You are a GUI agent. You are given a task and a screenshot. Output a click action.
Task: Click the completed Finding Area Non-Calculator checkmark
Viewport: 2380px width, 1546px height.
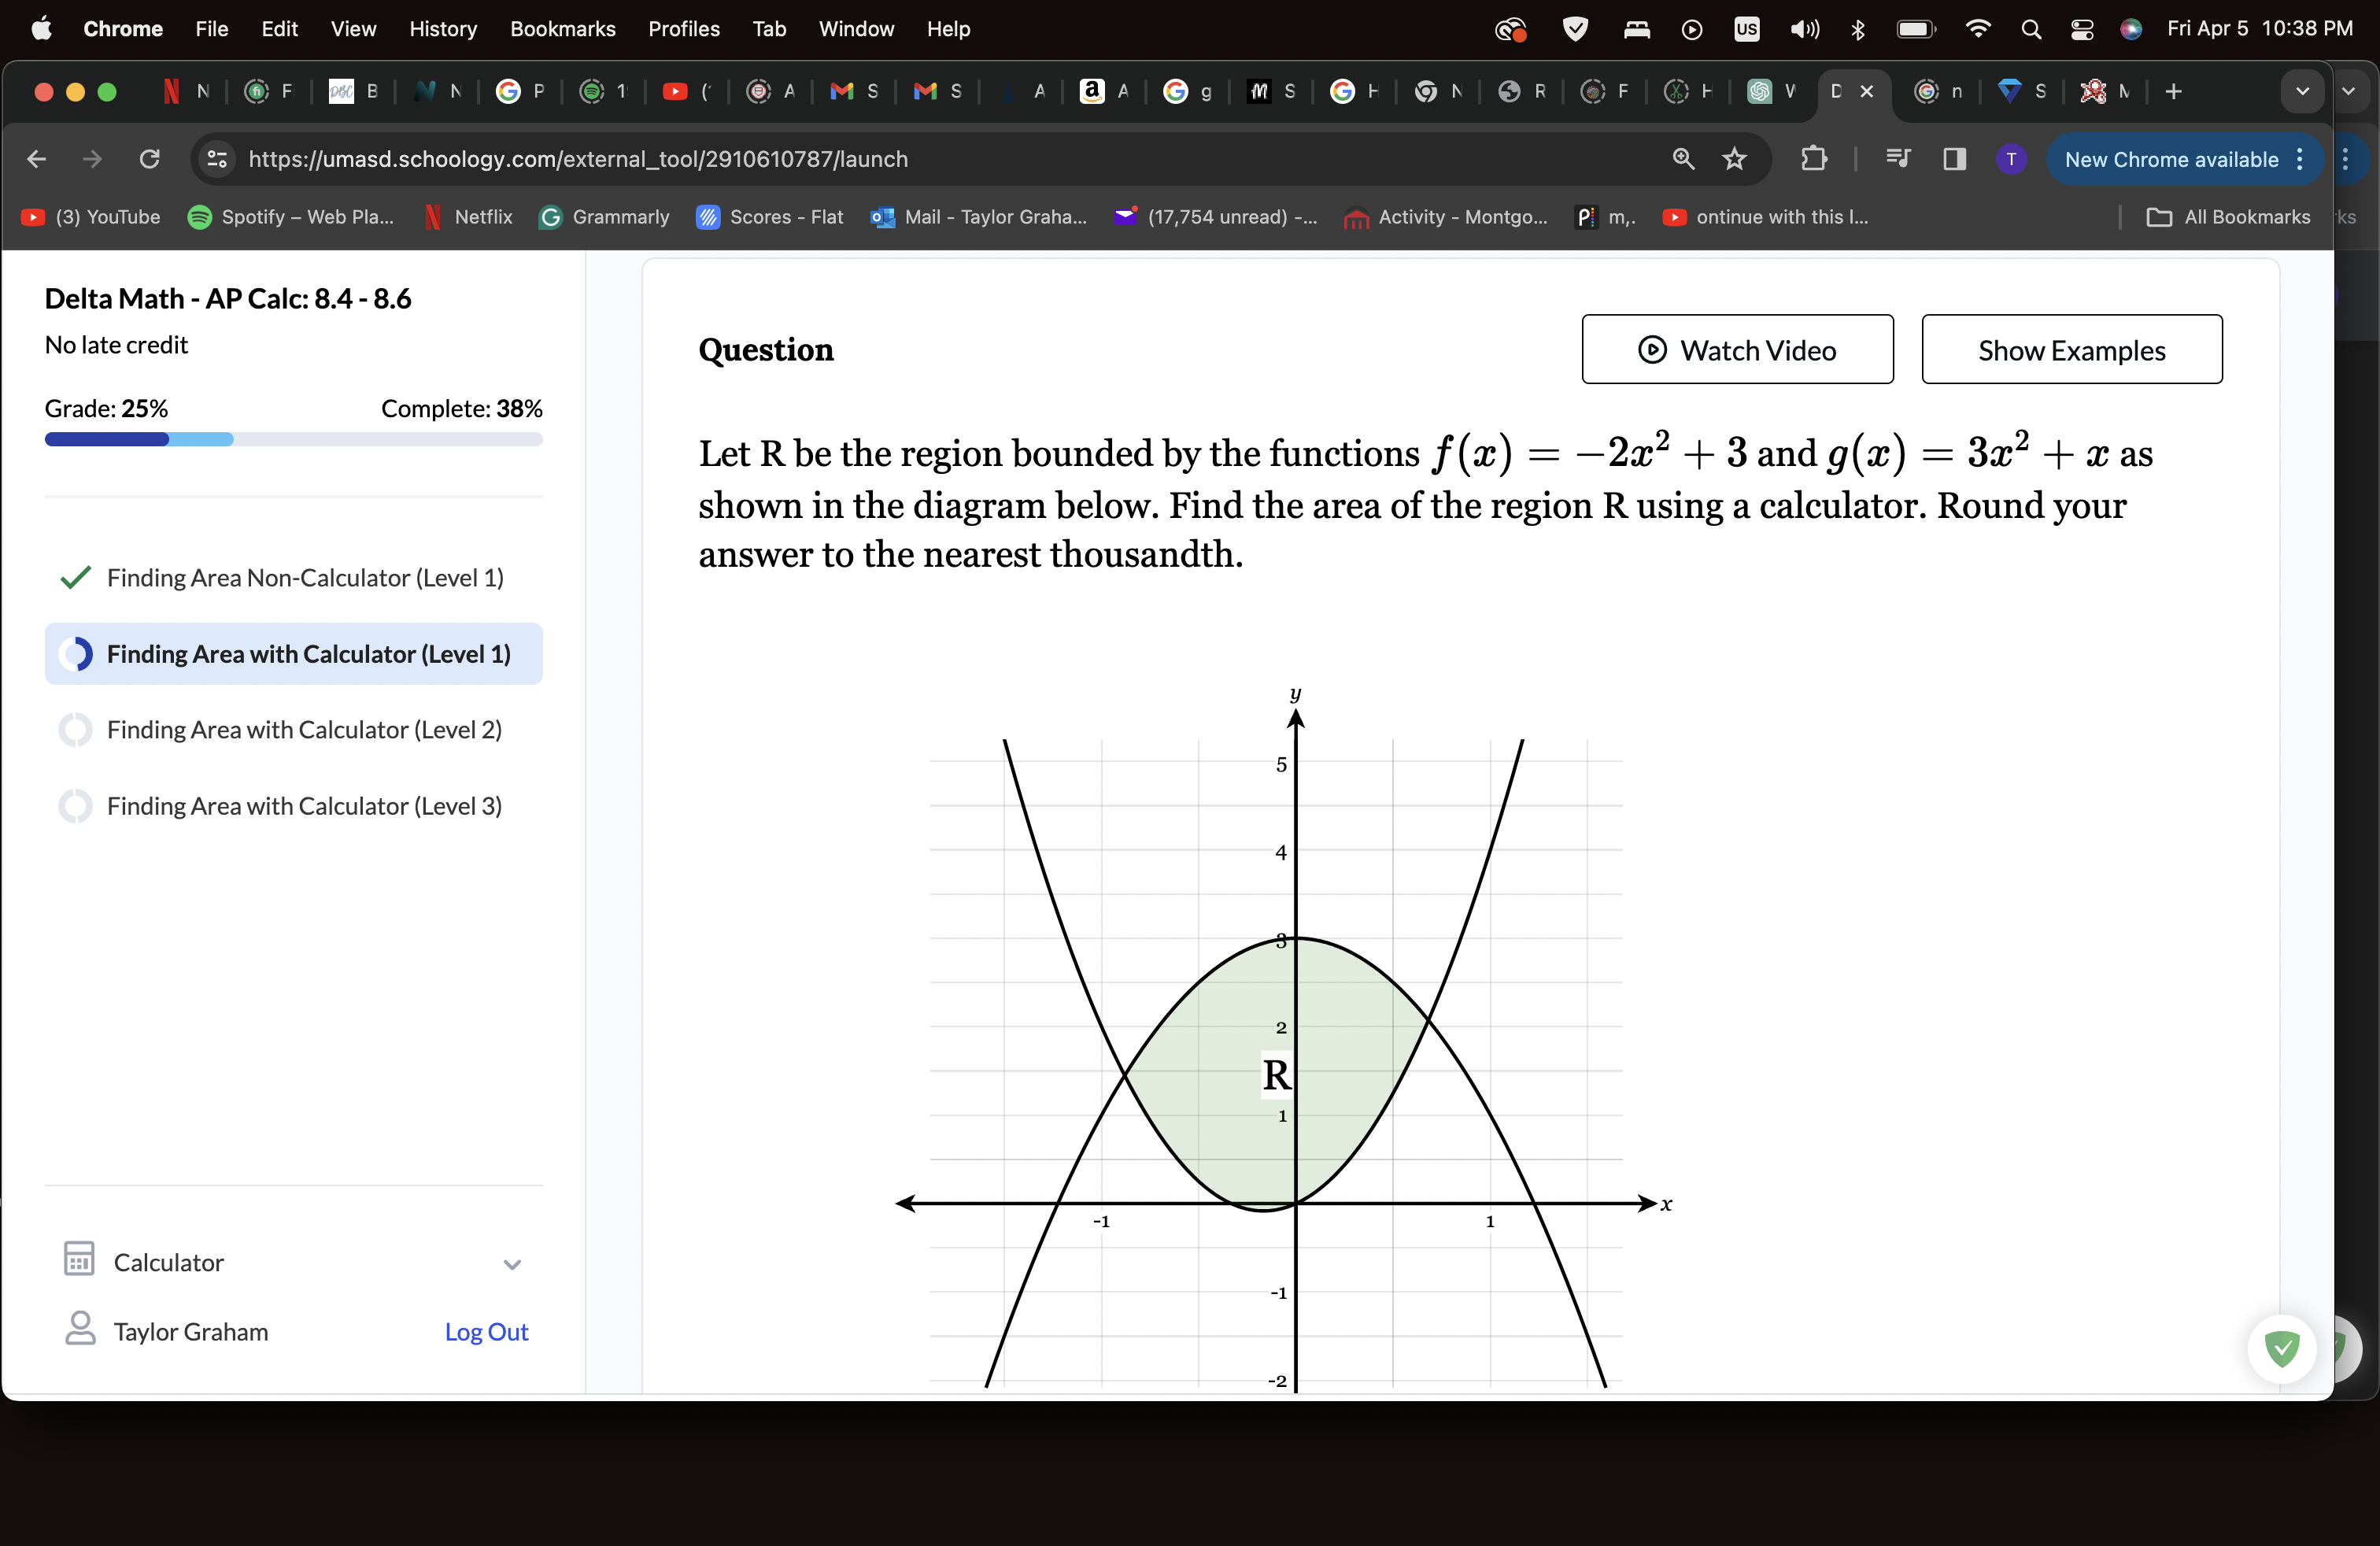(73, 578)
